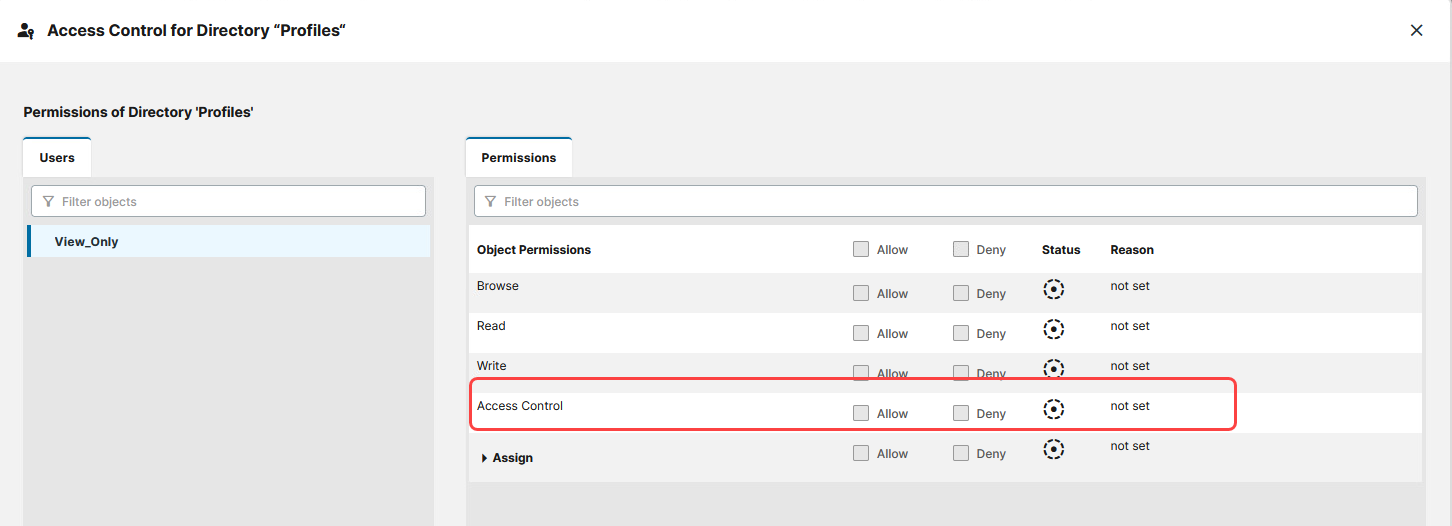Check the Deny box for Read

coord(961,333)
